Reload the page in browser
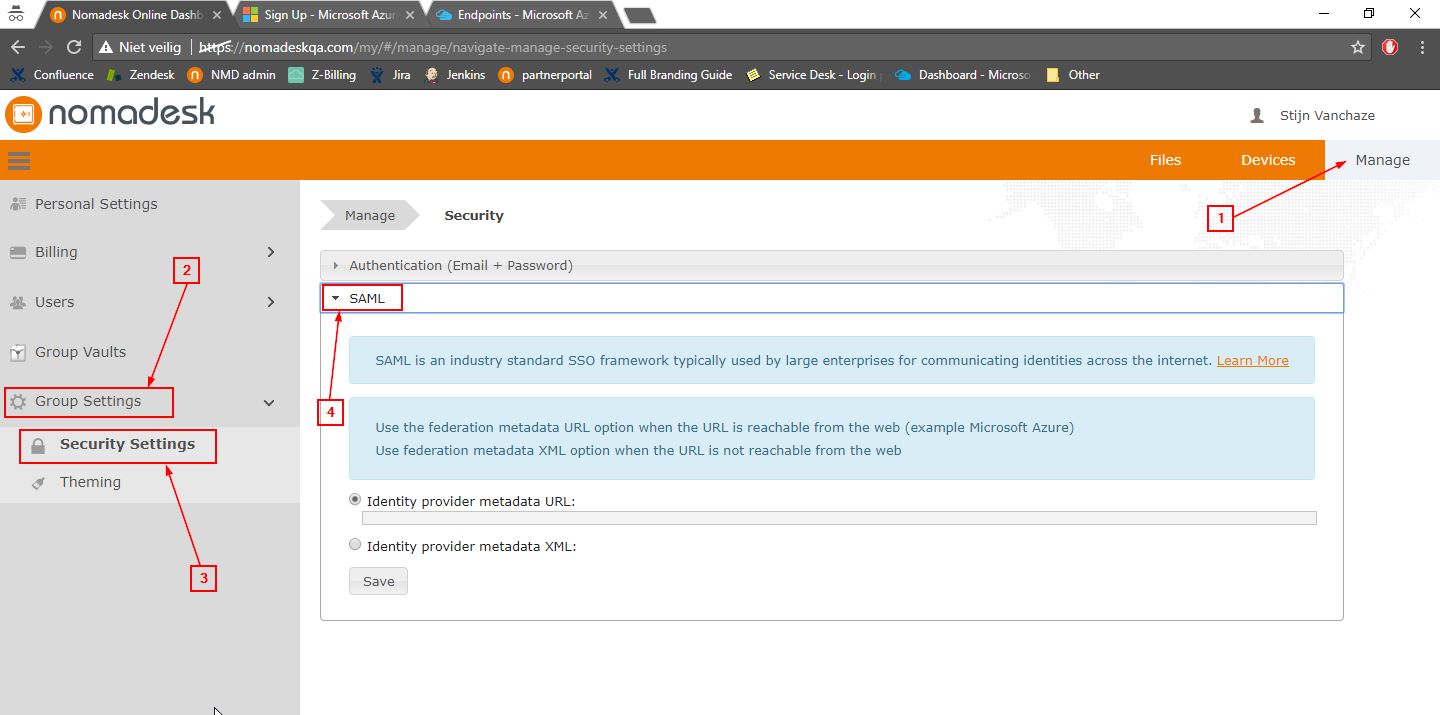This screenshot has width=1440, height=715. click(73, 47)
